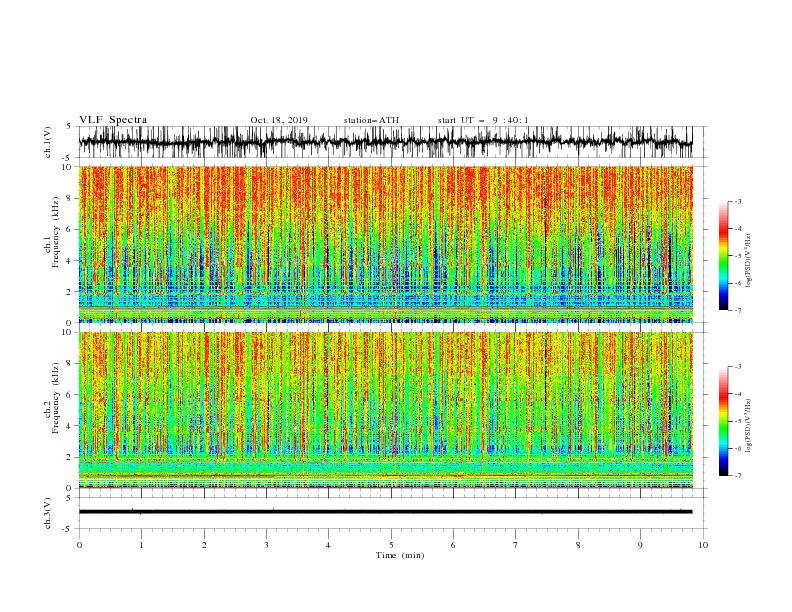This screenshot has width=792, height=612.
Task: Select the date text "Oct. 18, 2019"
Action: 279,120
